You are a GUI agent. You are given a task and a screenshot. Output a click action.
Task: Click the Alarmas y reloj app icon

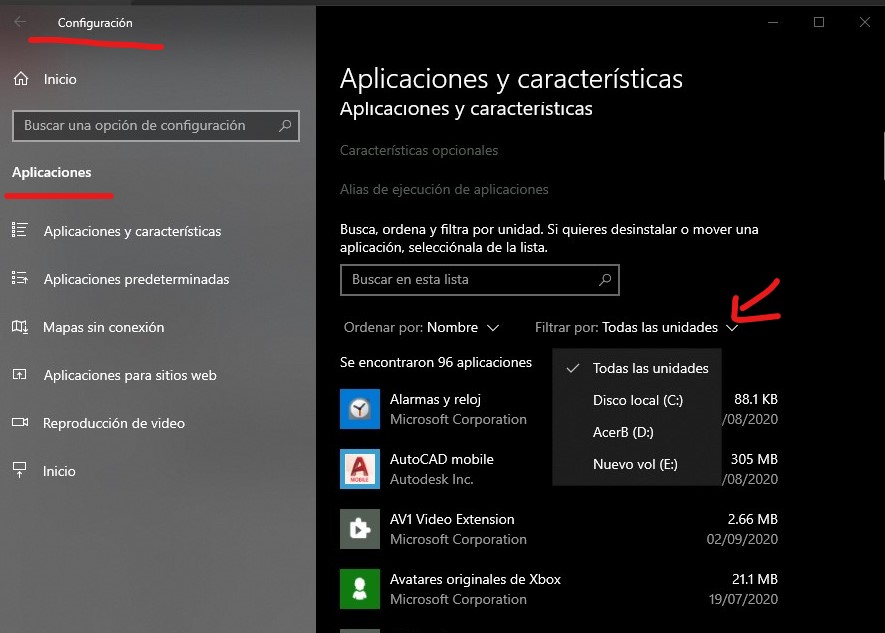coord(360,408)
